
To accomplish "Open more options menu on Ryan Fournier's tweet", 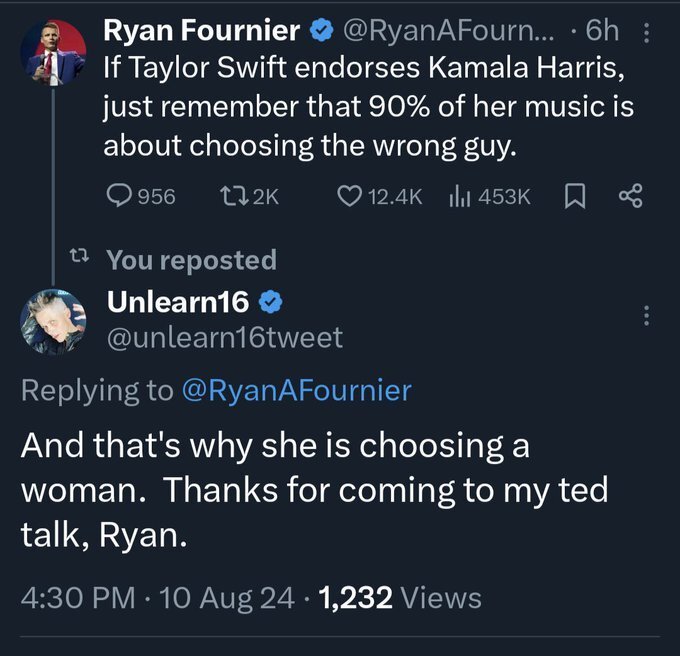I will (648, 33).
